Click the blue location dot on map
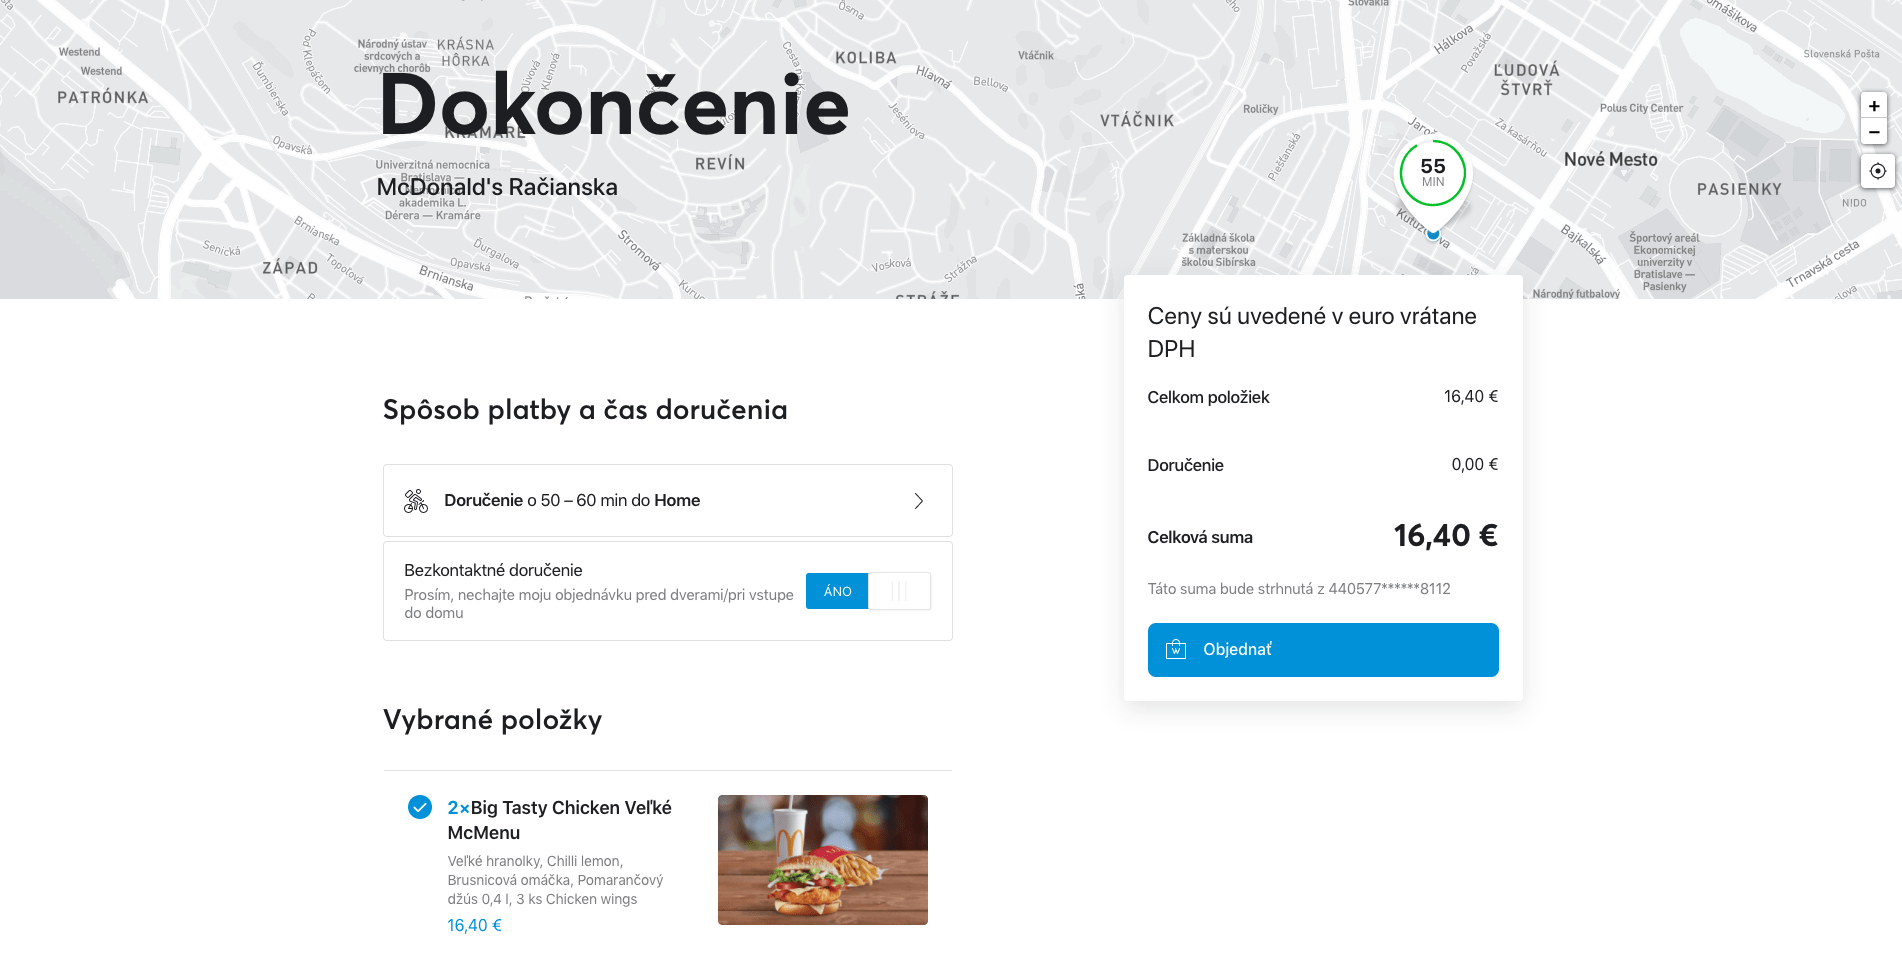The height and width of the screenshot is (966, 1902). point(1433,235)
